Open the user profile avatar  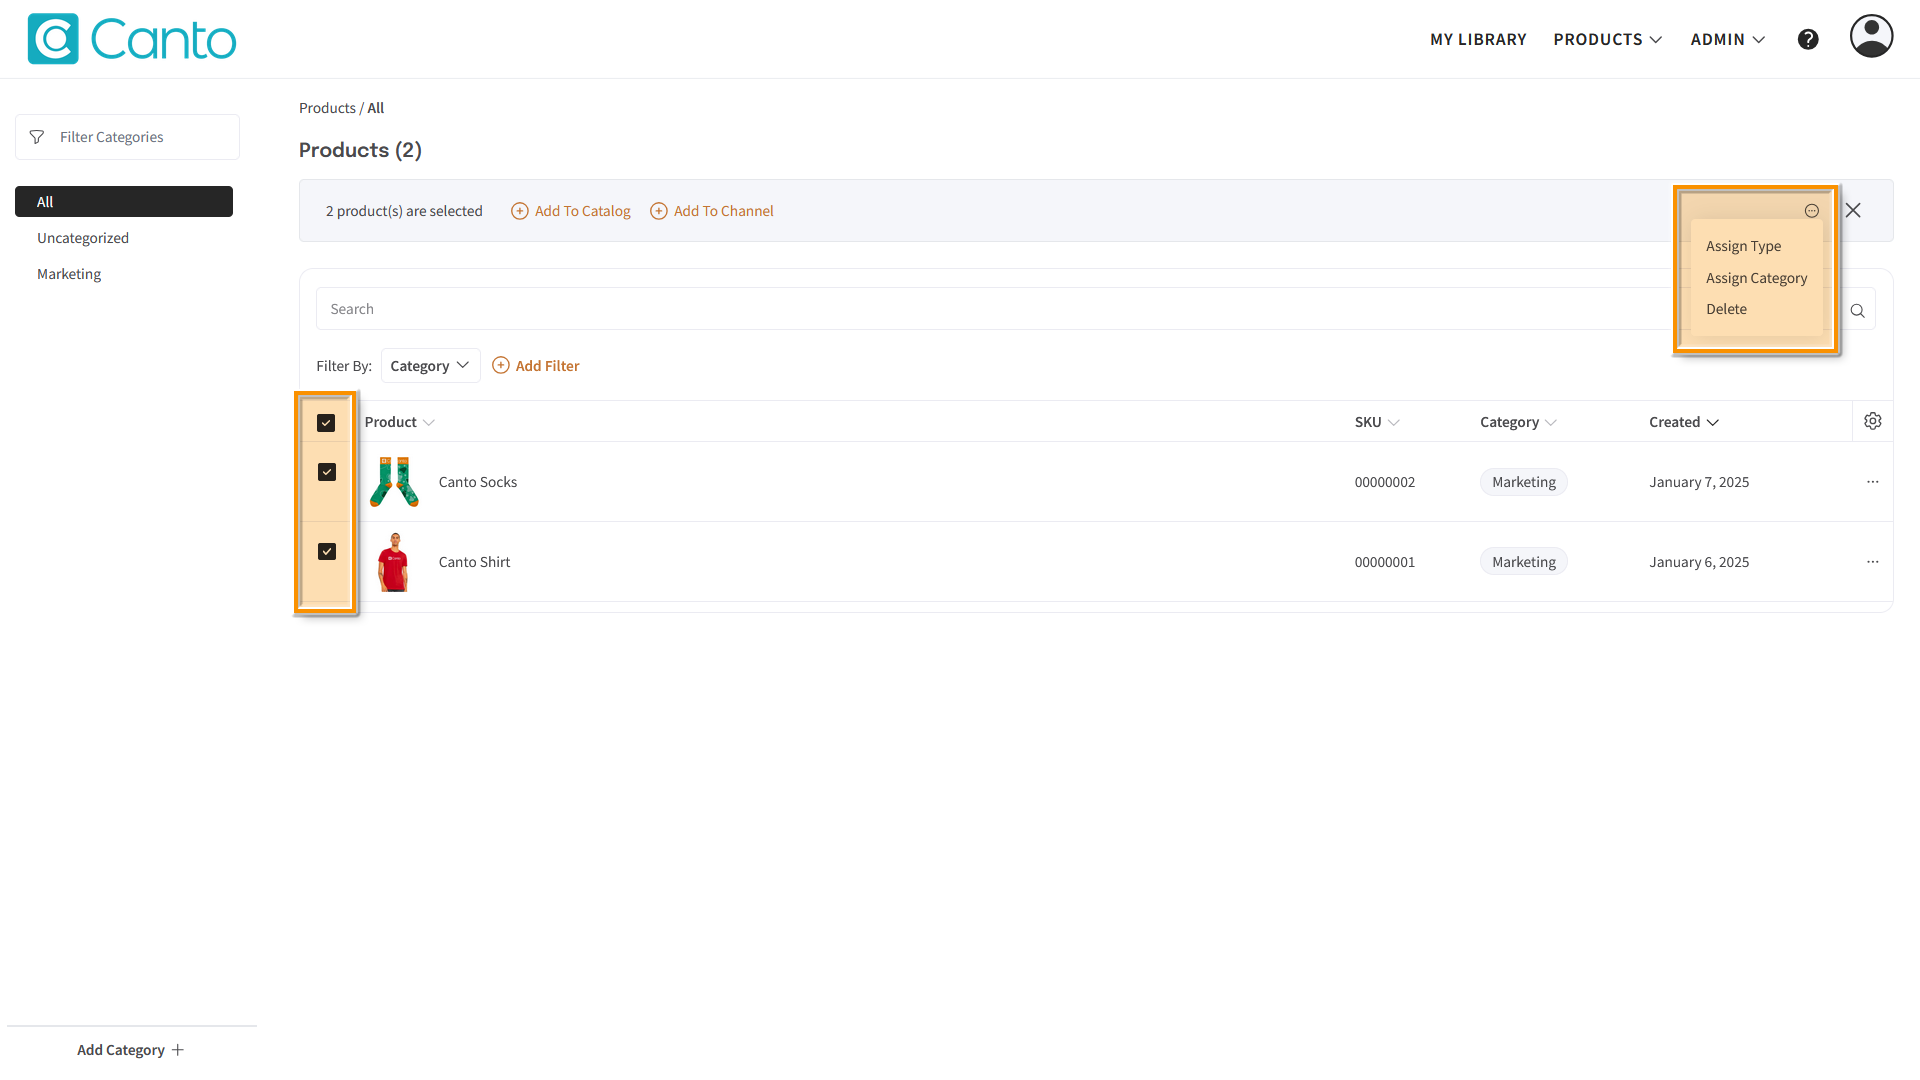click(1871, 36)
